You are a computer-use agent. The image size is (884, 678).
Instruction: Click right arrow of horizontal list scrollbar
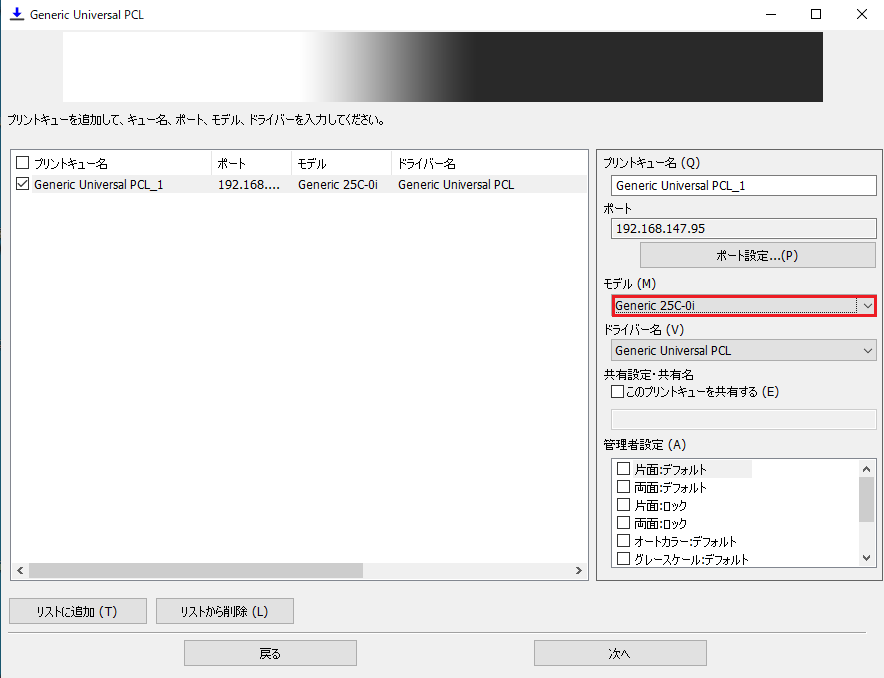coord(579,570)
